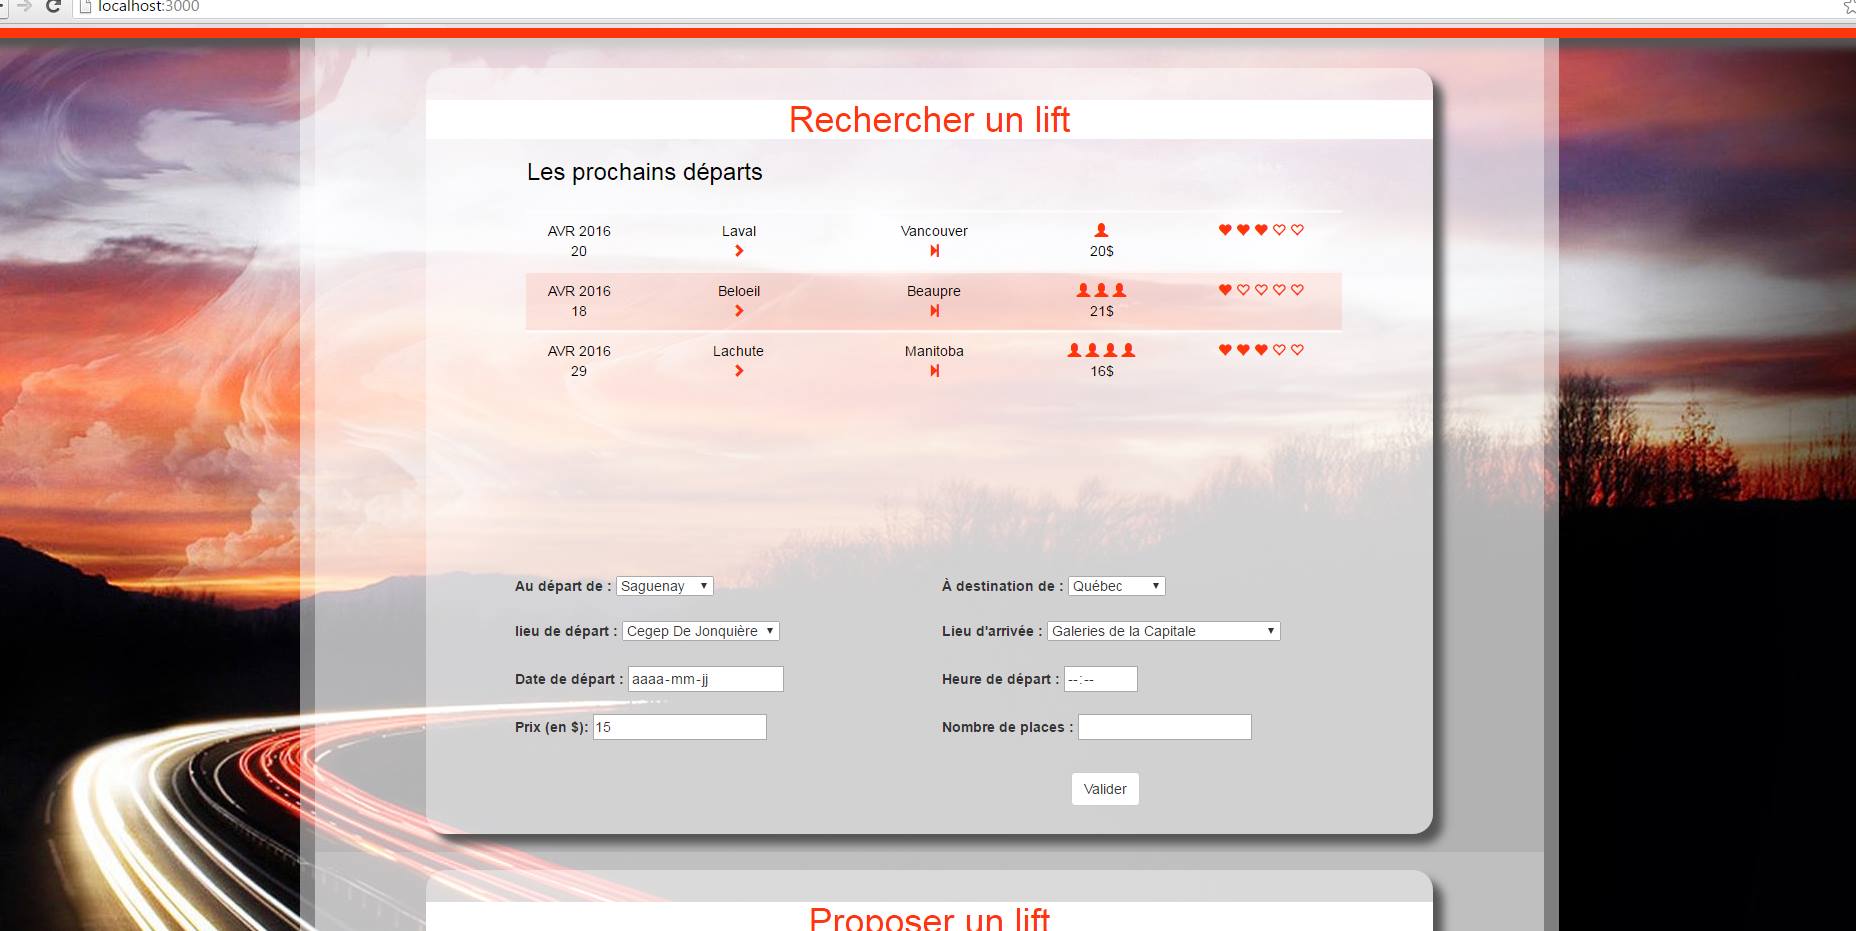Click the 16$ price text
This screenshot has width=1856, height=931.
click(x=1102, y=371)
